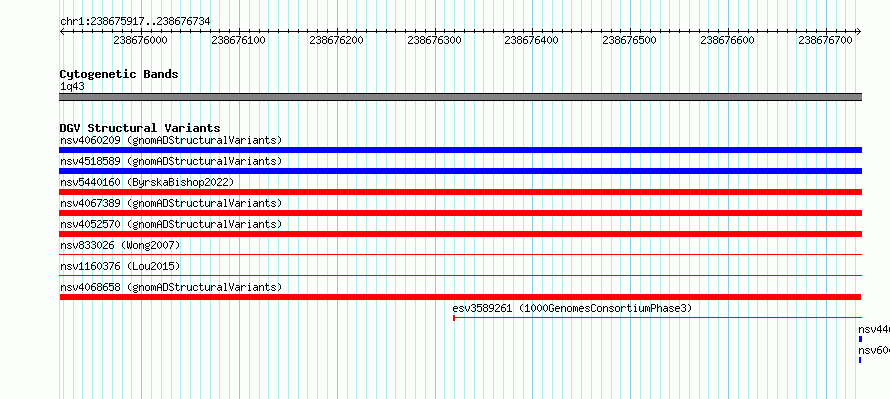Select the red bar under nsv4052570
Viewport: 890px width, 399px height.
click(x=460, y=234)
